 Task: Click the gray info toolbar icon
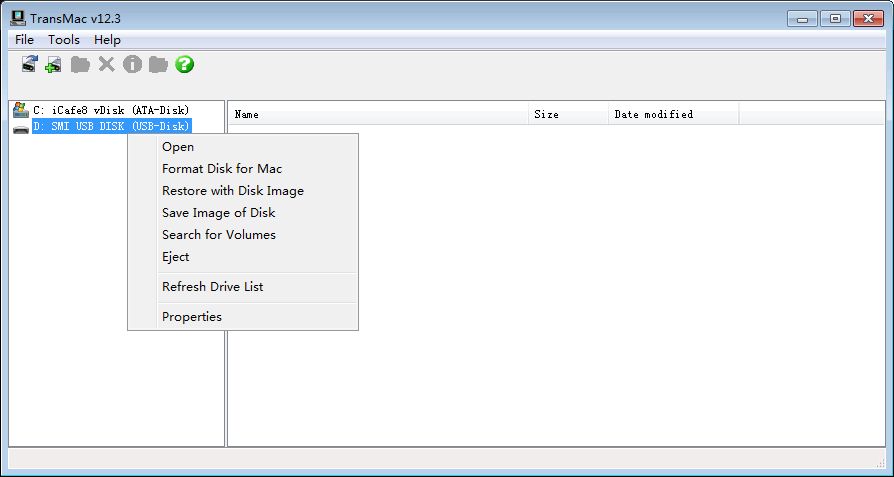[x=132, y=65]
